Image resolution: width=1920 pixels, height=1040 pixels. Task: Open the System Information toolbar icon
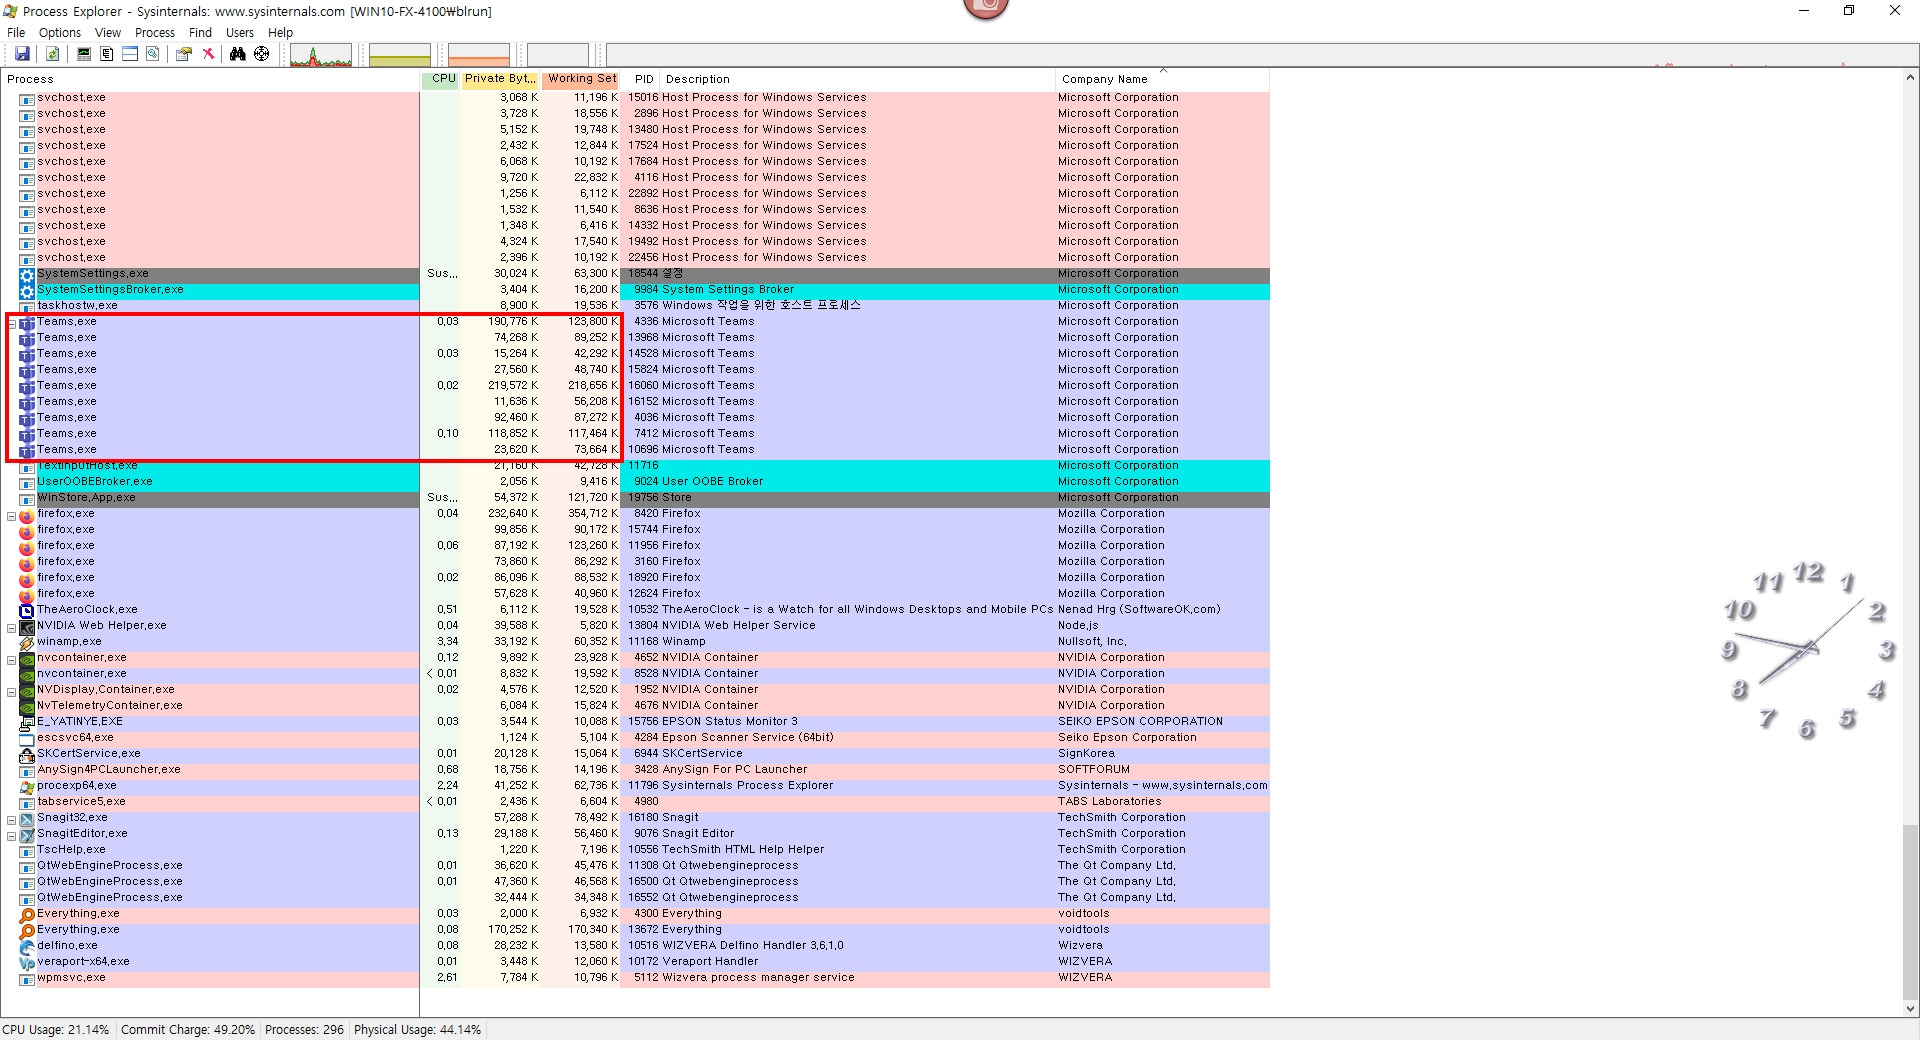(x=84, y=54)
